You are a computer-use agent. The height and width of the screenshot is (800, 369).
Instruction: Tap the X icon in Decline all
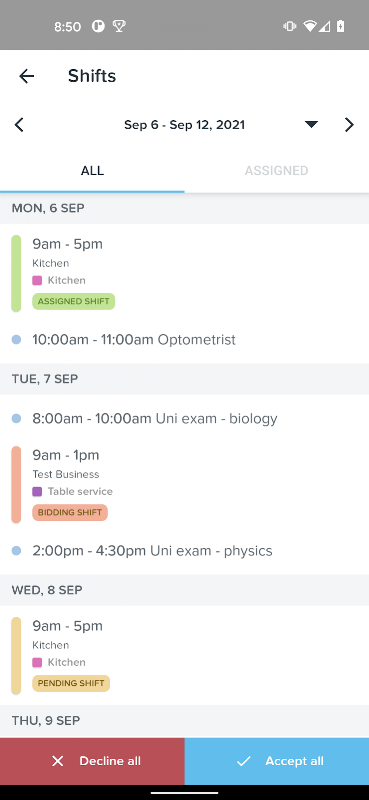point(58,761)
